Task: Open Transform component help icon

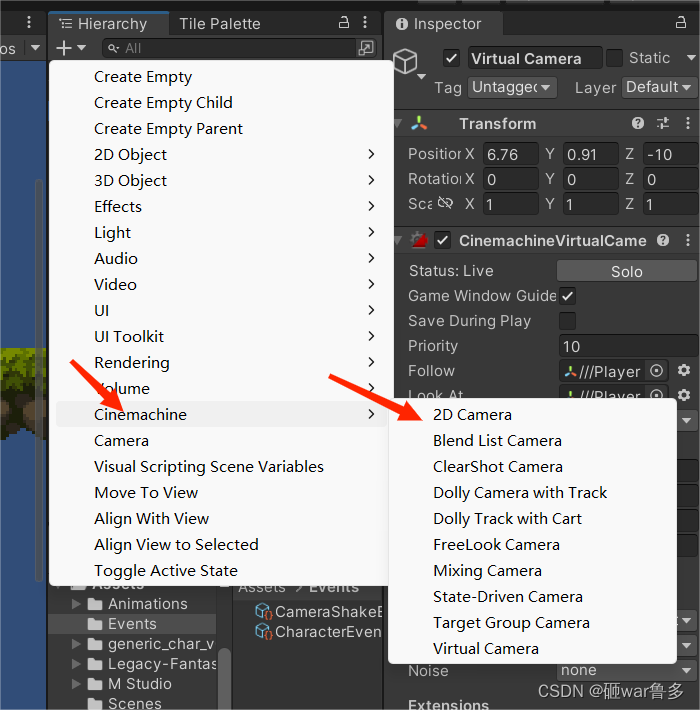Action: [x=638, y=123]
